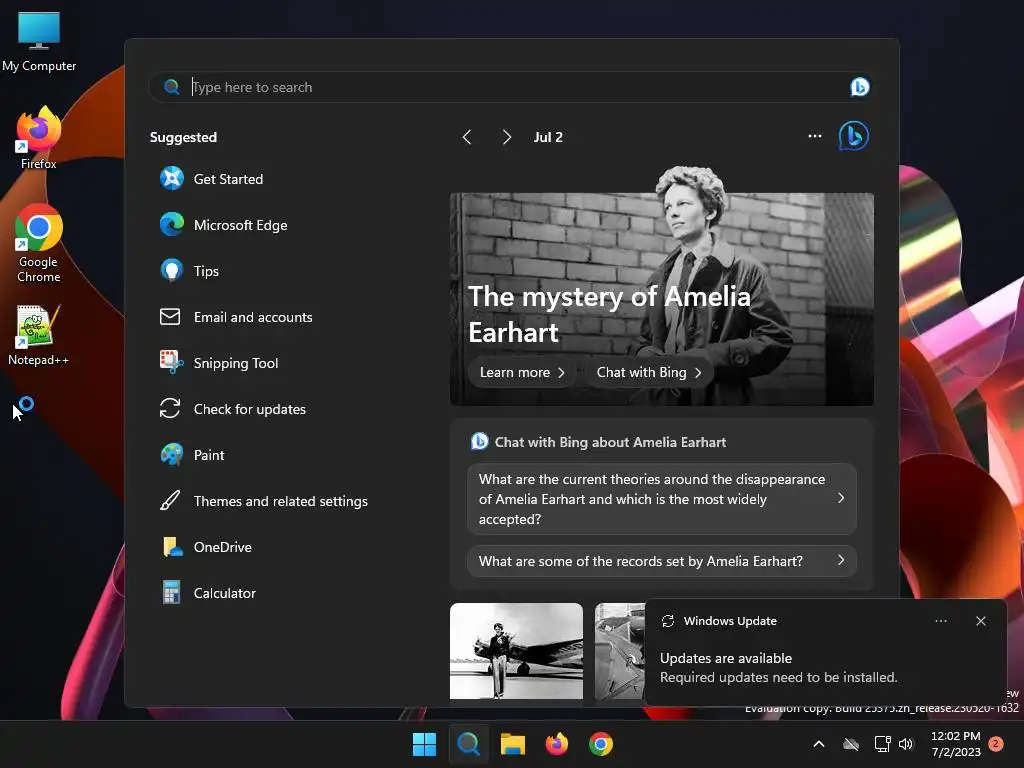The image size is (1024, 768).
Task: Click Required updates need to be installed text
Action: coord(778,677)
